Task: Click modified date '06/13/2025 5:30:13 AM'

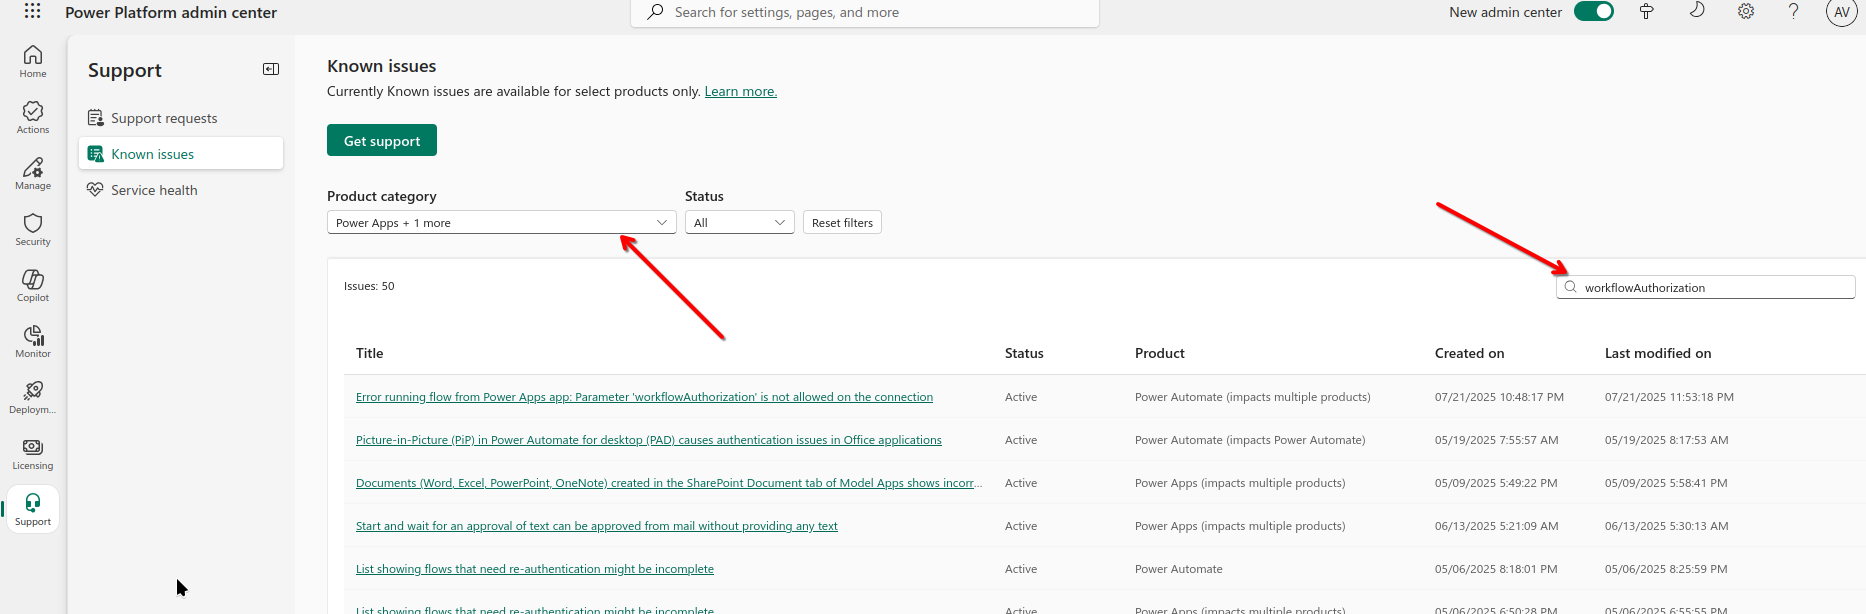Action: (1667, 526)
